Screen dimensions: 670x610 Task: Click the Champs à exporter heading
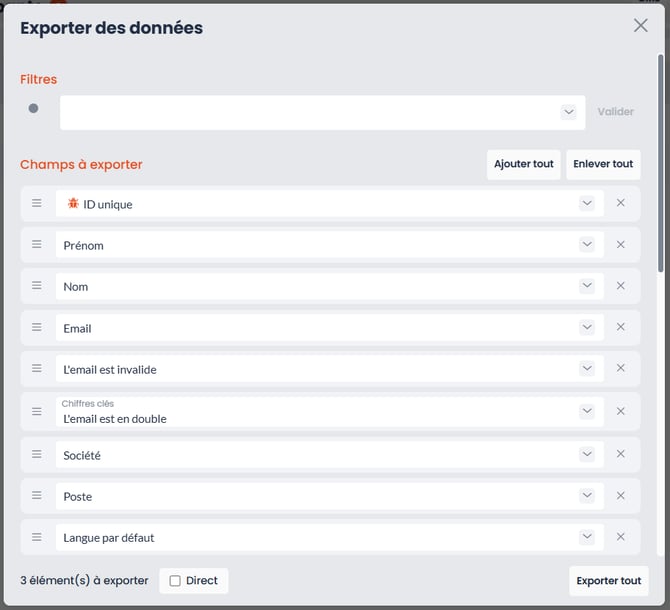tap(81, 164)
